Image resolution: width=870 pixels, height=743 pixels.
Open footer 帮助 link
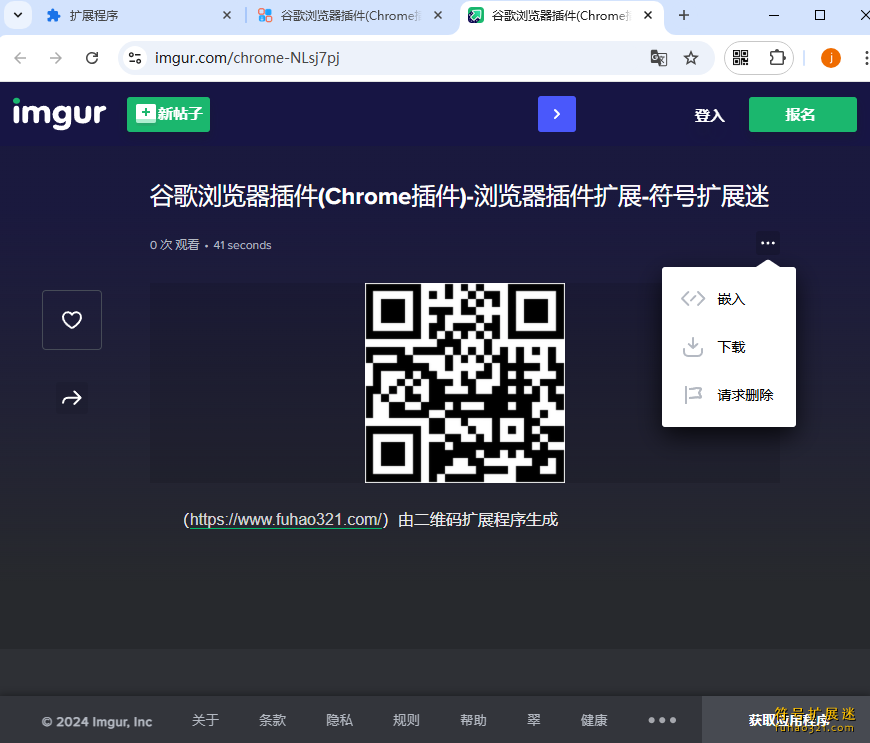tap(473, 720)
